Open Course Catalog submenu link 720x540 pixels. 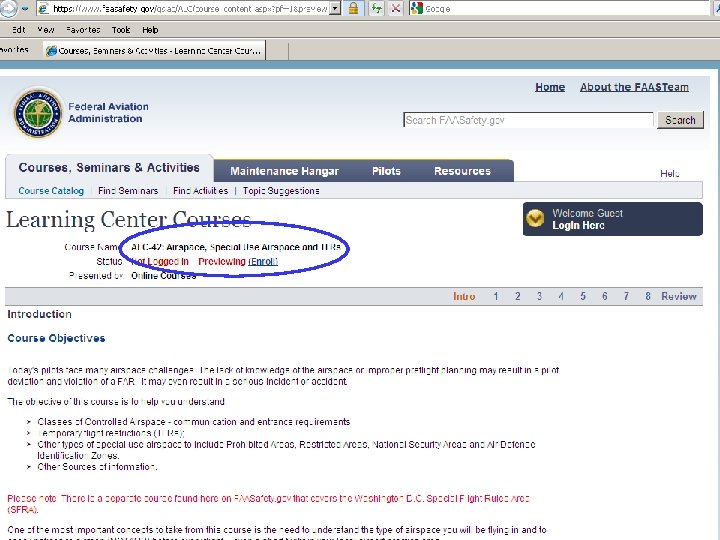click(51, 191)
